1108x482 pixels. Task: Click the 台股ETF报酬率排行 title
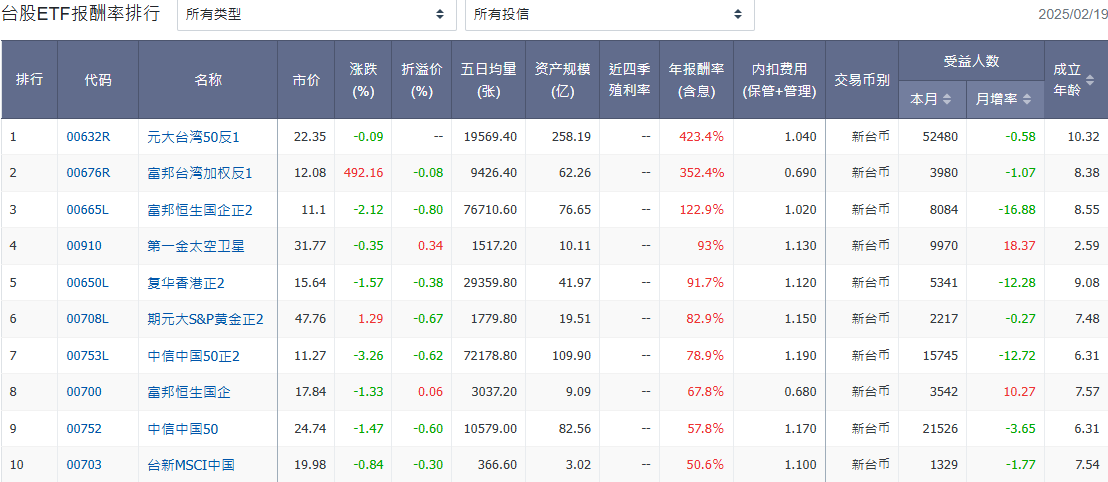tap(81, 13)
